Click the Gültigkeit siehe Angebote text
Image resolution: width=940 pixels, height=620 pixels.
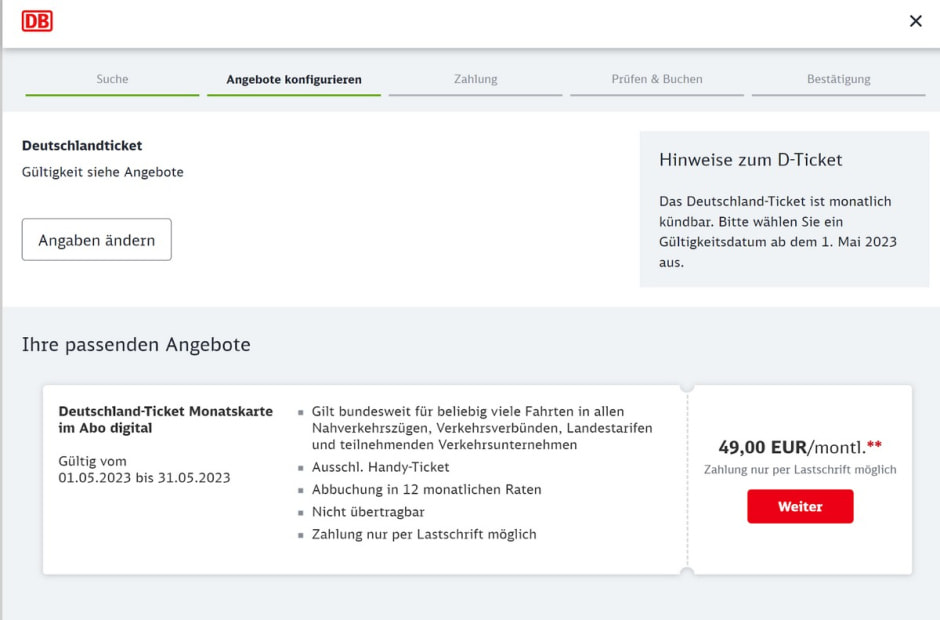pyautogui.click(x=103, y=172)
